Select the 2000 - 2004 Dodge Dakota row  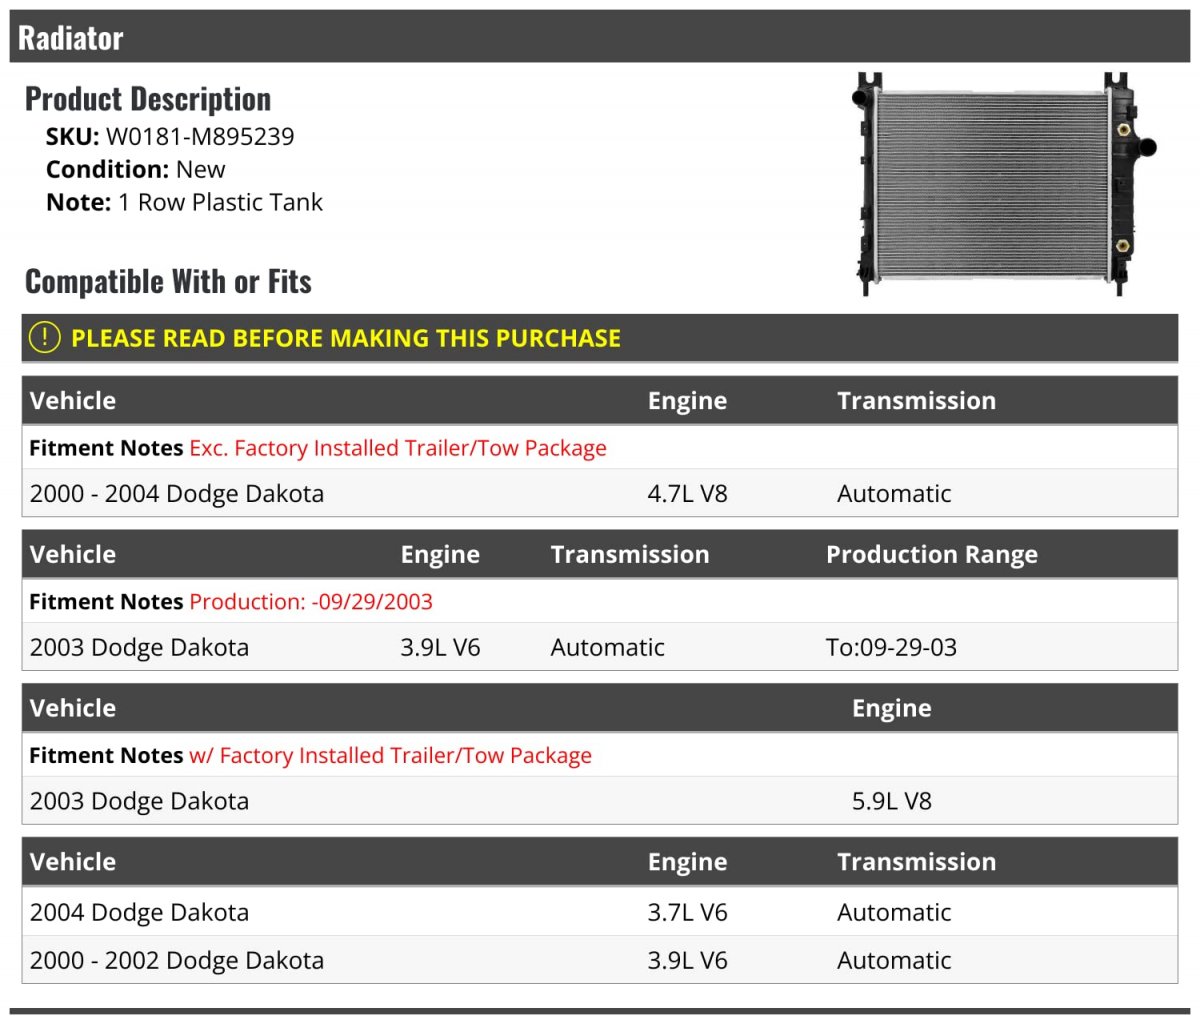pos(177,494)
